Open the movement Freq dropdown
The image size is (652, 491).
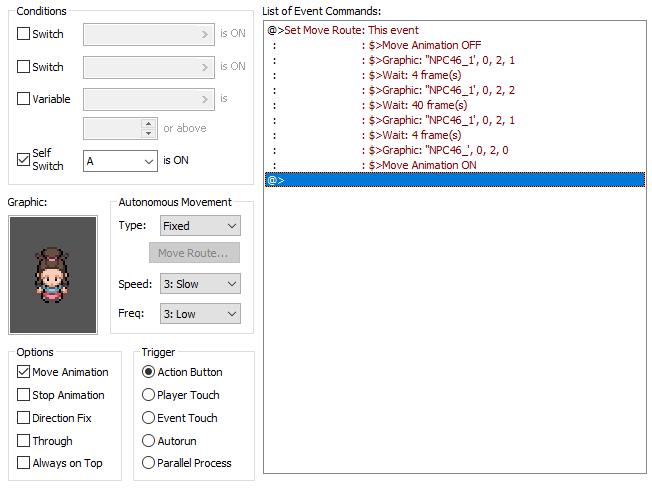click(x=200, y=314)
